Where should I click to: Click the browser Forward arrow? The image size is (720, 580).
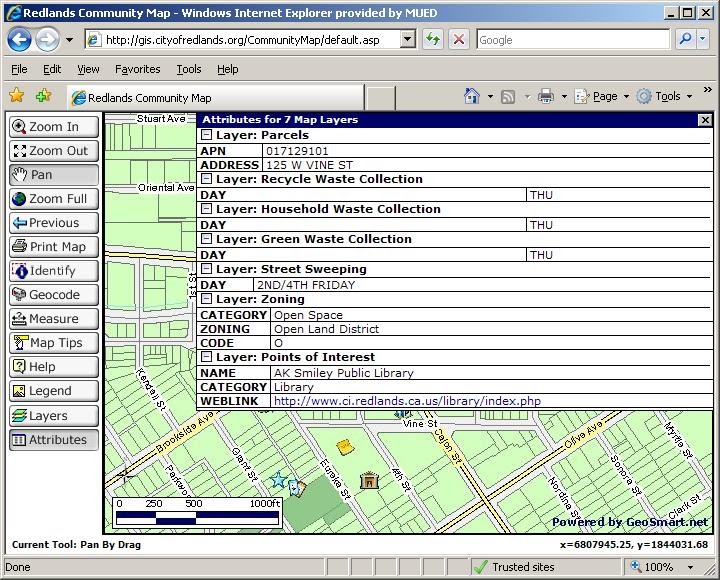pos(47,39)
